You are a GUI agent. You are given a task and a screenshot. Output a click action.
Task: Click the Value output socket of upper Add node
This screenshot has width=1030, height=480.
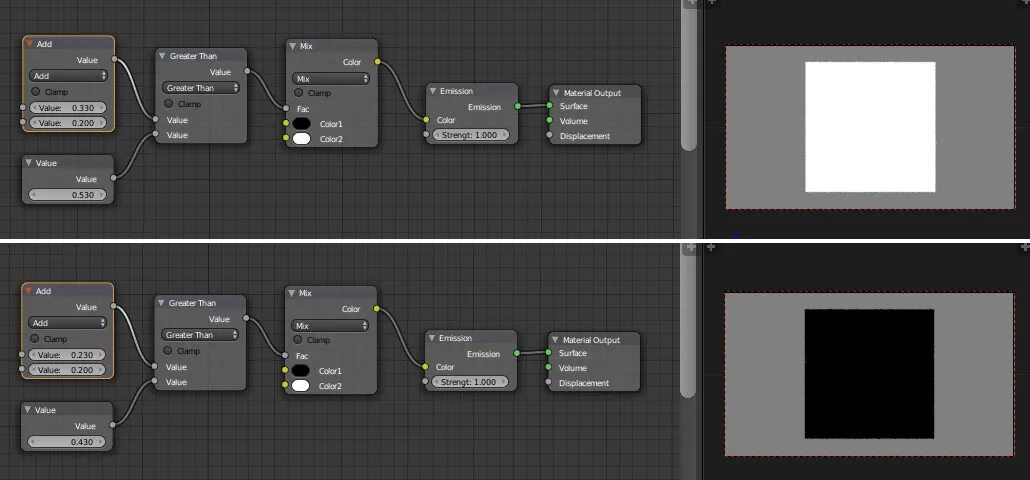114,59
